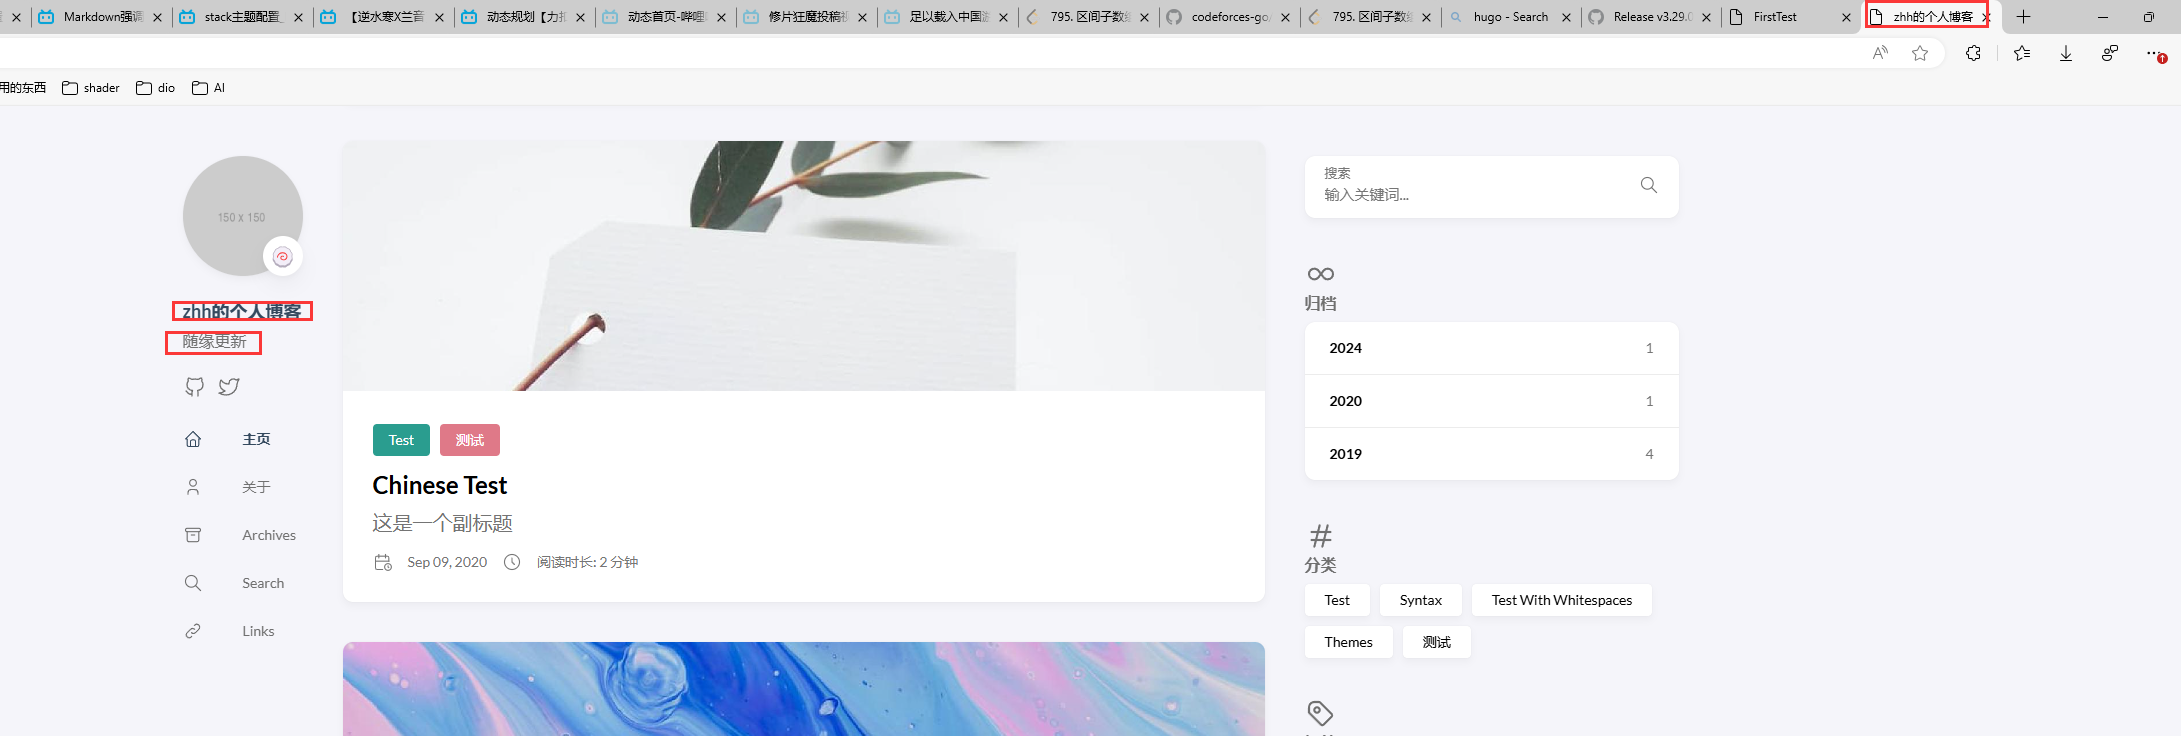This screenshot has width=2181, height=736.
Task: Click the person icon beside 关于
Action: 193,487
